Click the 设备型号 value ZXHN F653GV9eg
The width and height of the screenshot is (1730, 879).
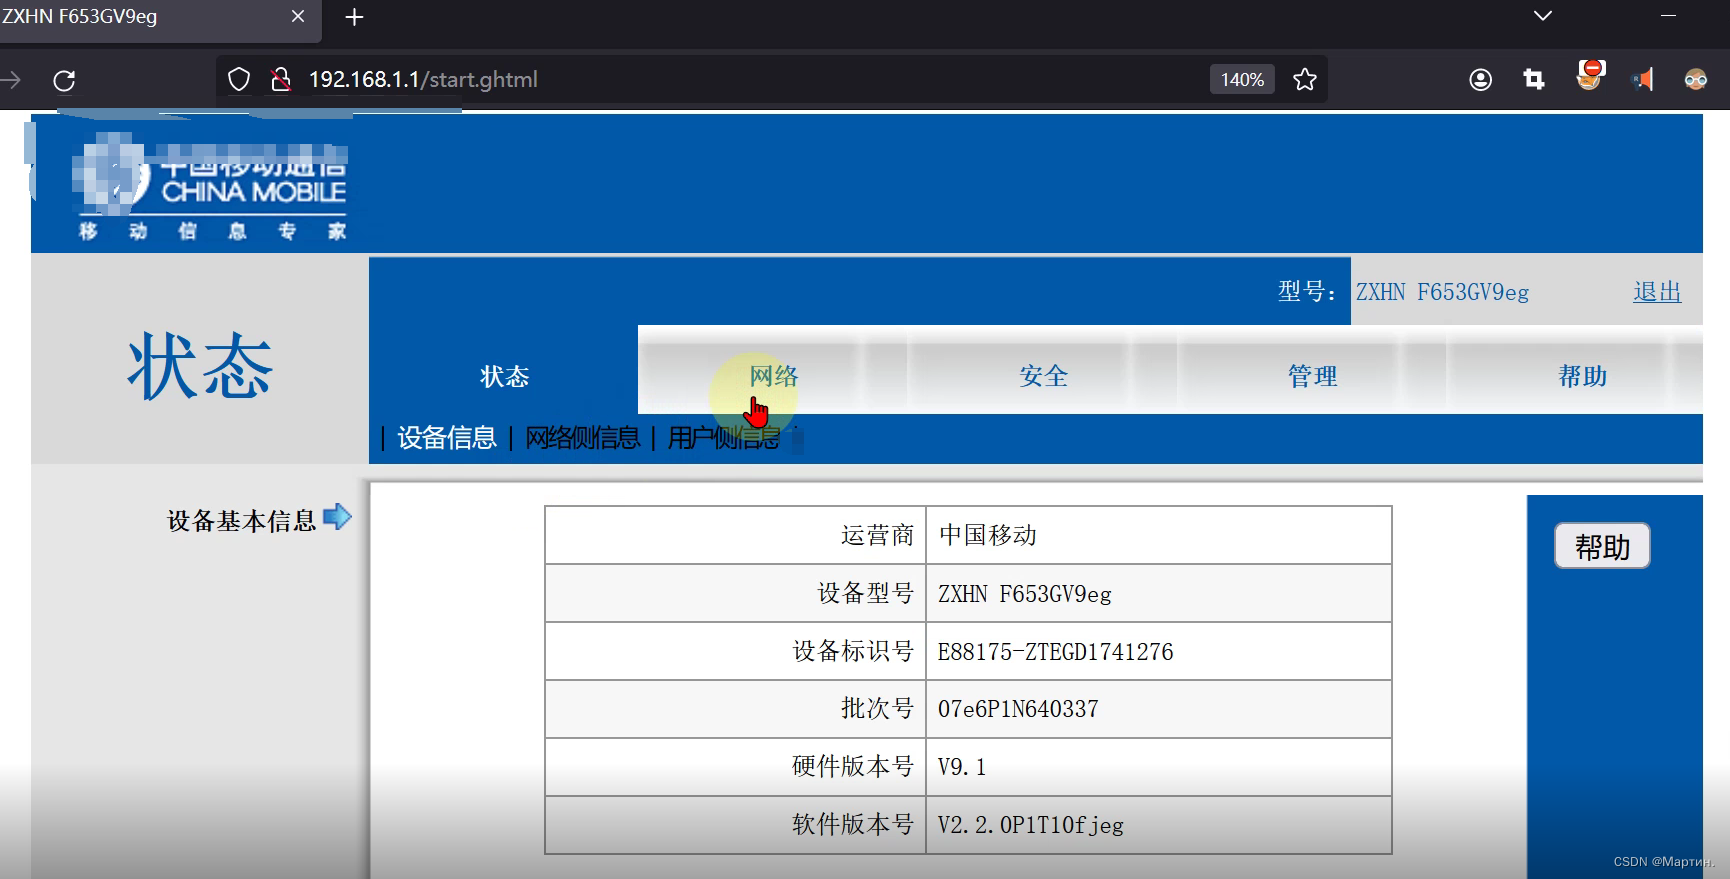point(1025,594)
